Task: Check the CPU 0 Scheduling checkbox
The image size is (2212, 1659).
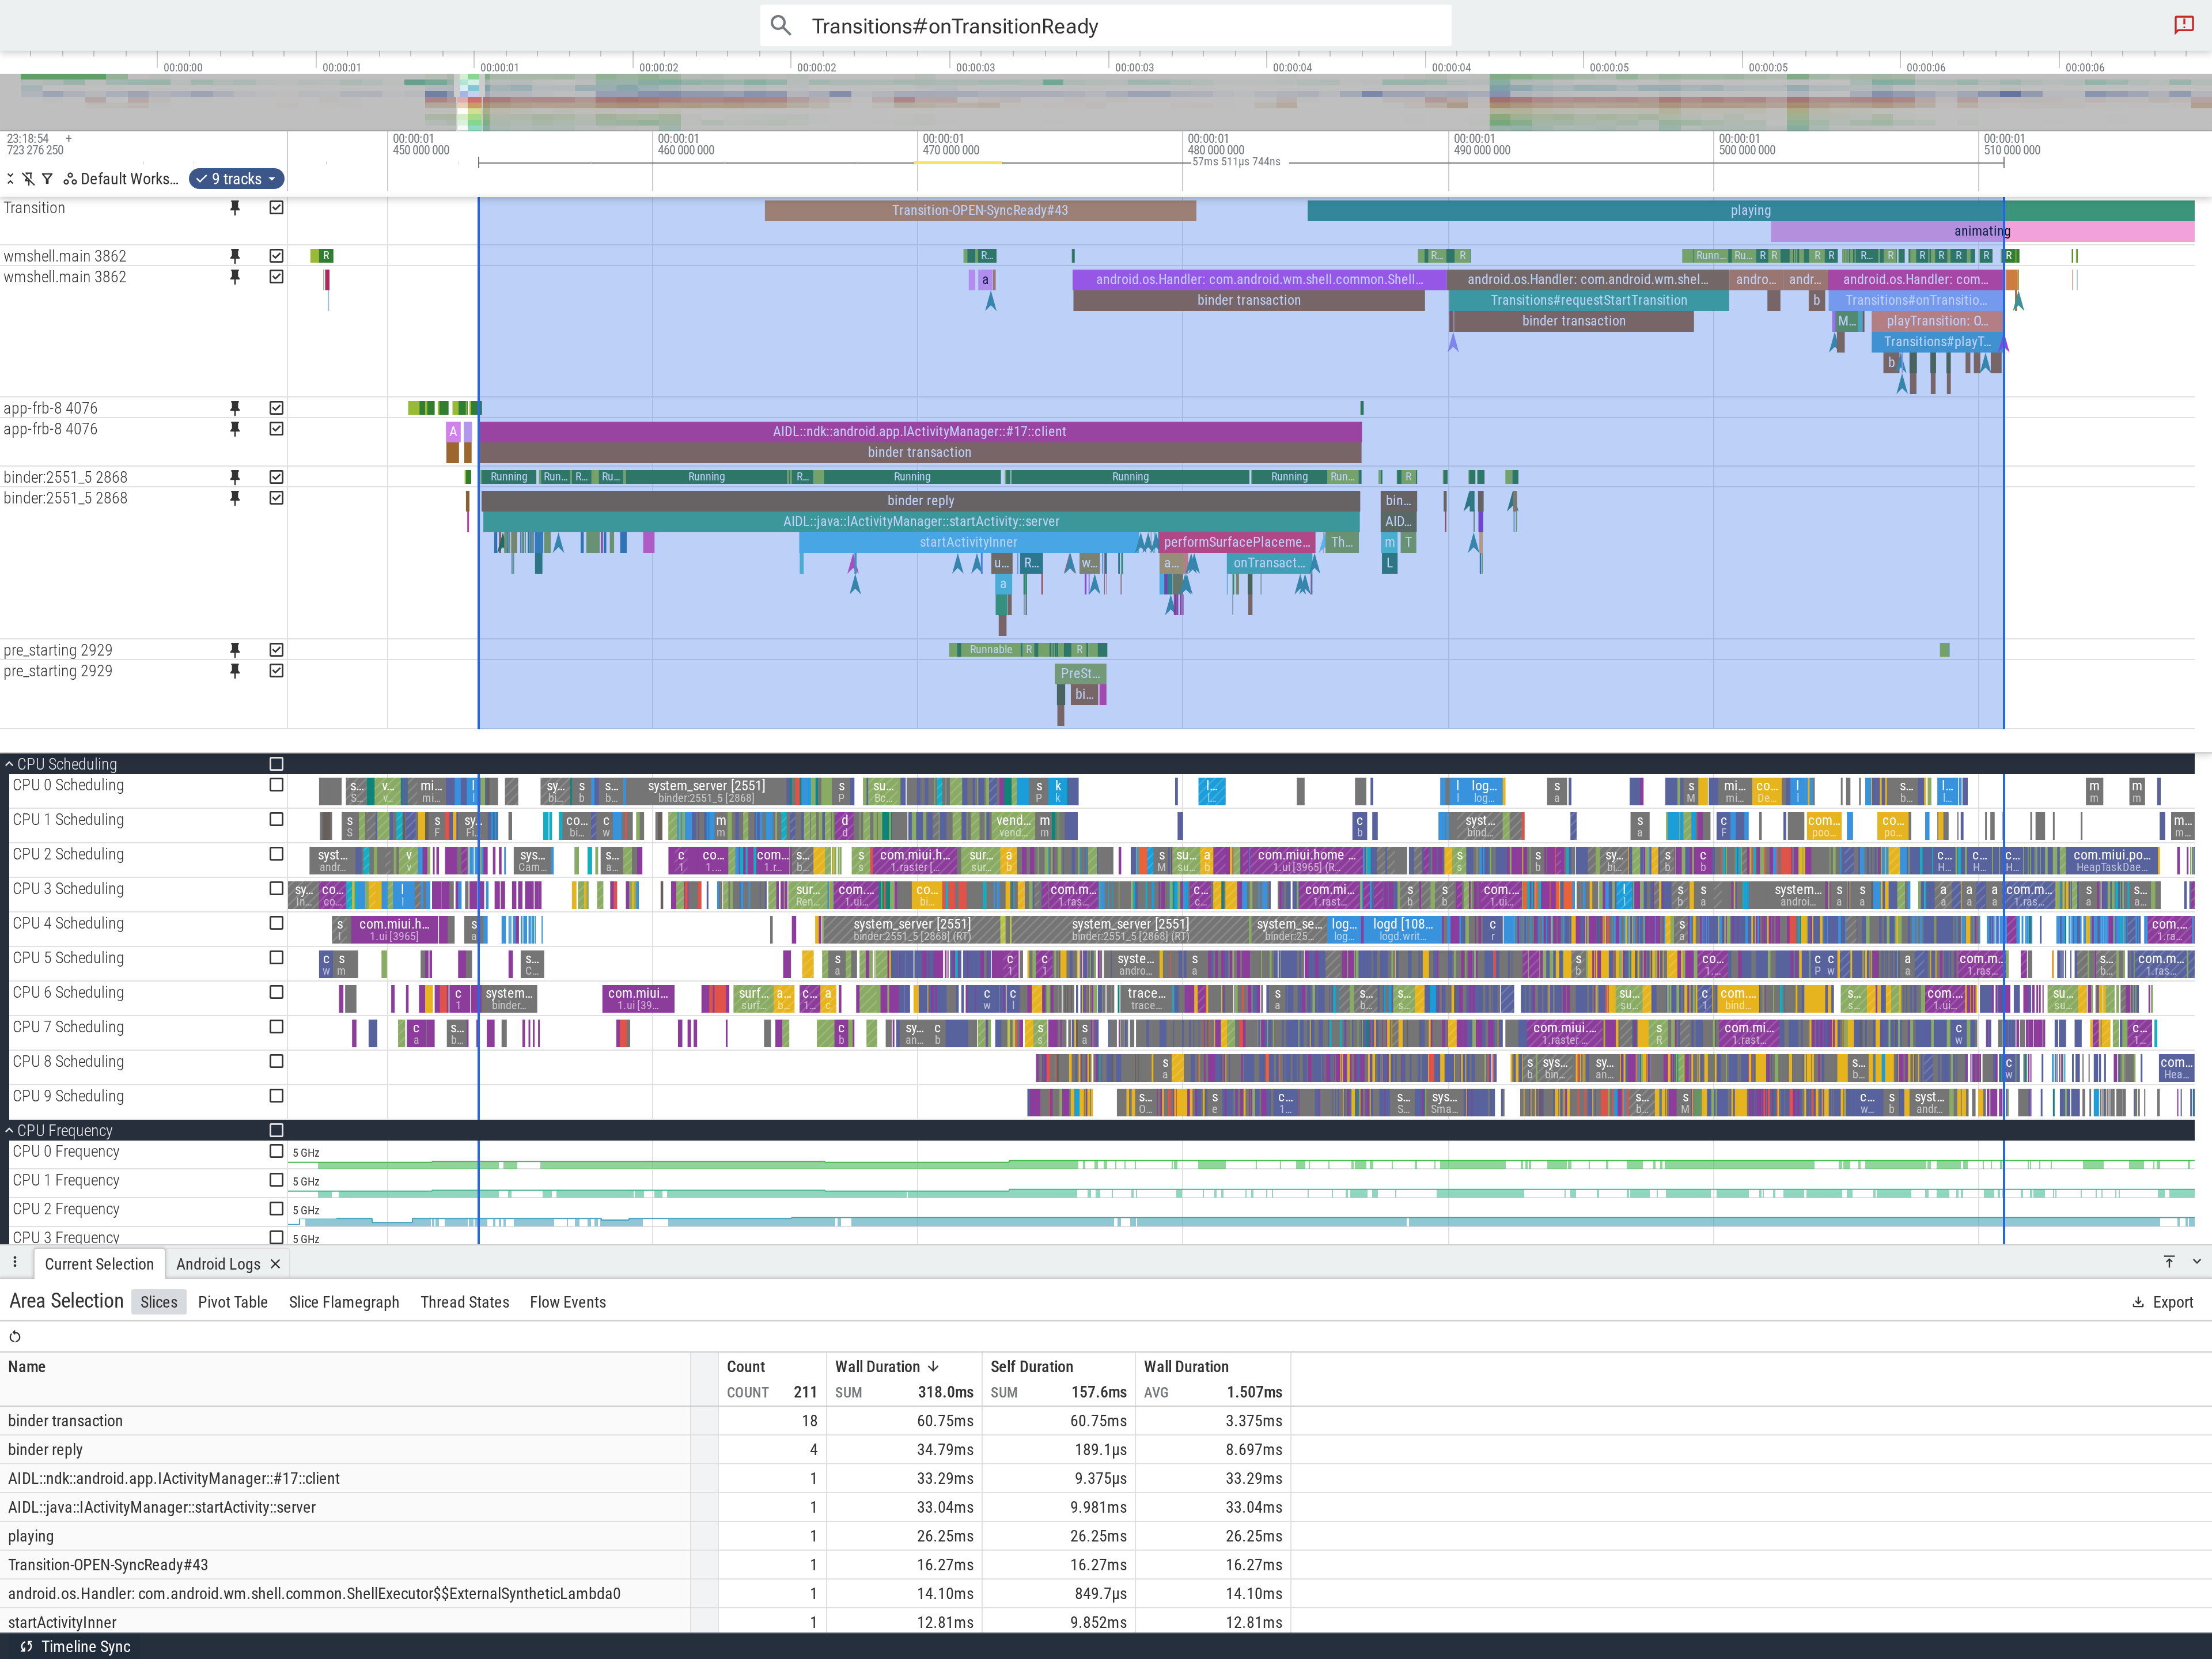Action: (x=277, y=785)
